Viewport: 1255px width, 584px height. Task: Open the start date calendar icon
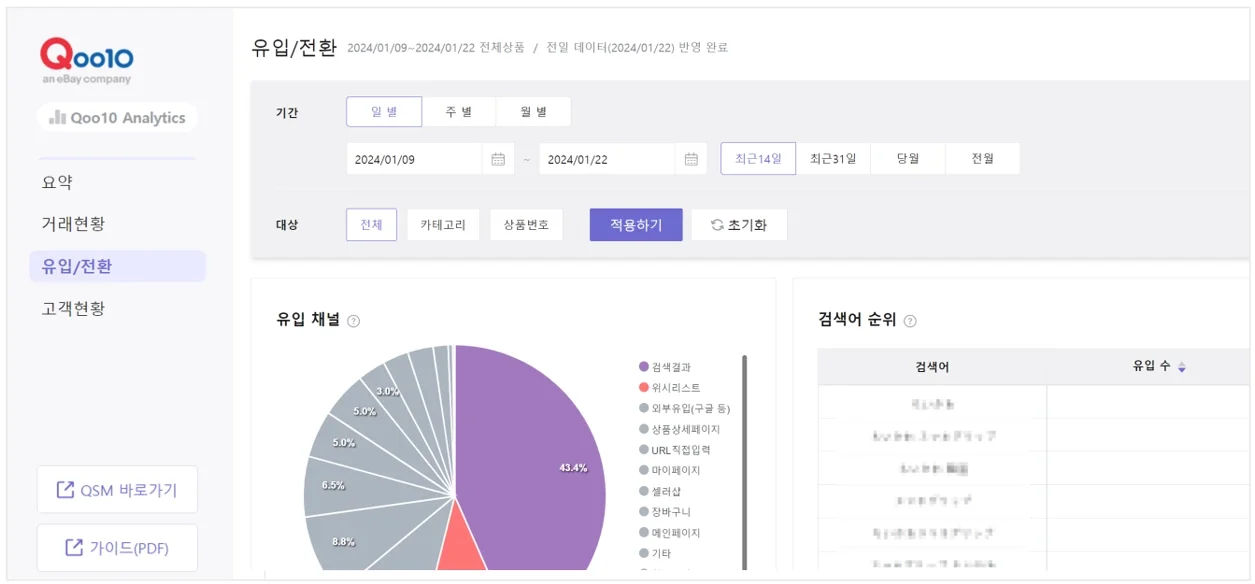(498, 159)
